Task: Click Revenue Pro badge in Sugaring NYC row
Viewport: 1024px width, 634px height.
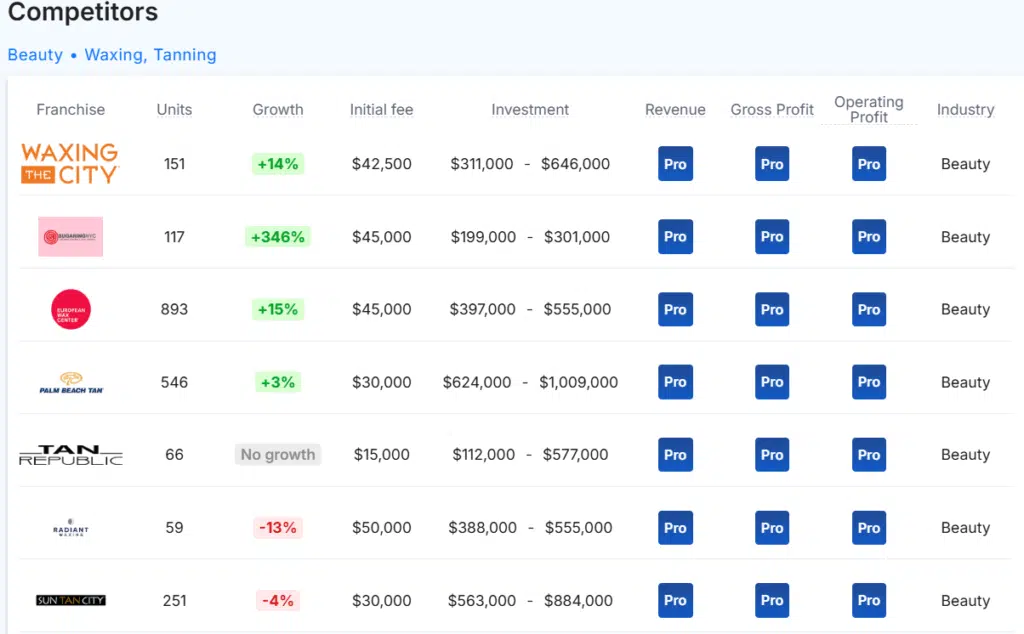Action: tap(675, 236)
